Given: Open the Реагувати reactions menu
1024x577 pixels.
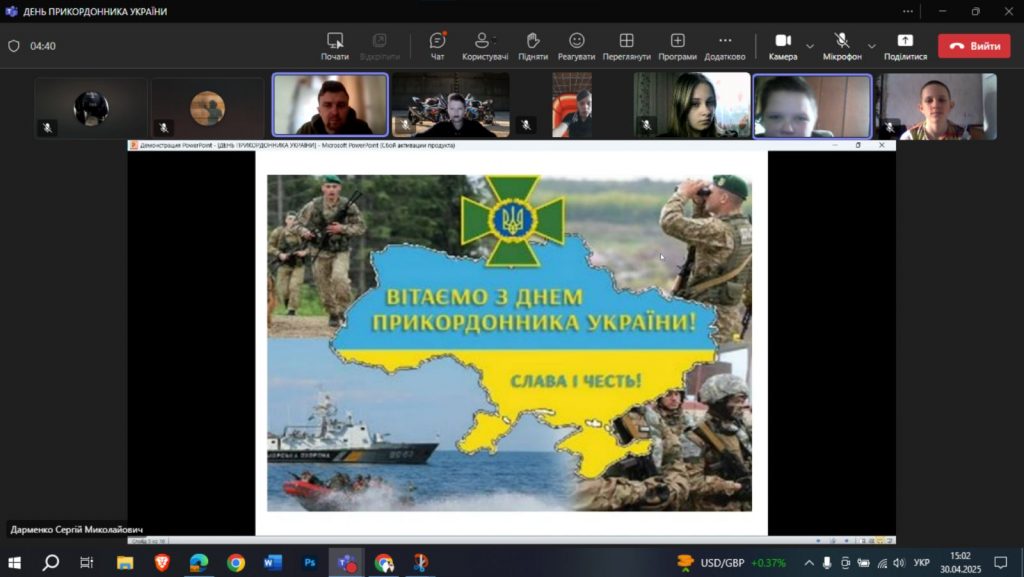Looking at the screenshot, I should click(576, 46).
